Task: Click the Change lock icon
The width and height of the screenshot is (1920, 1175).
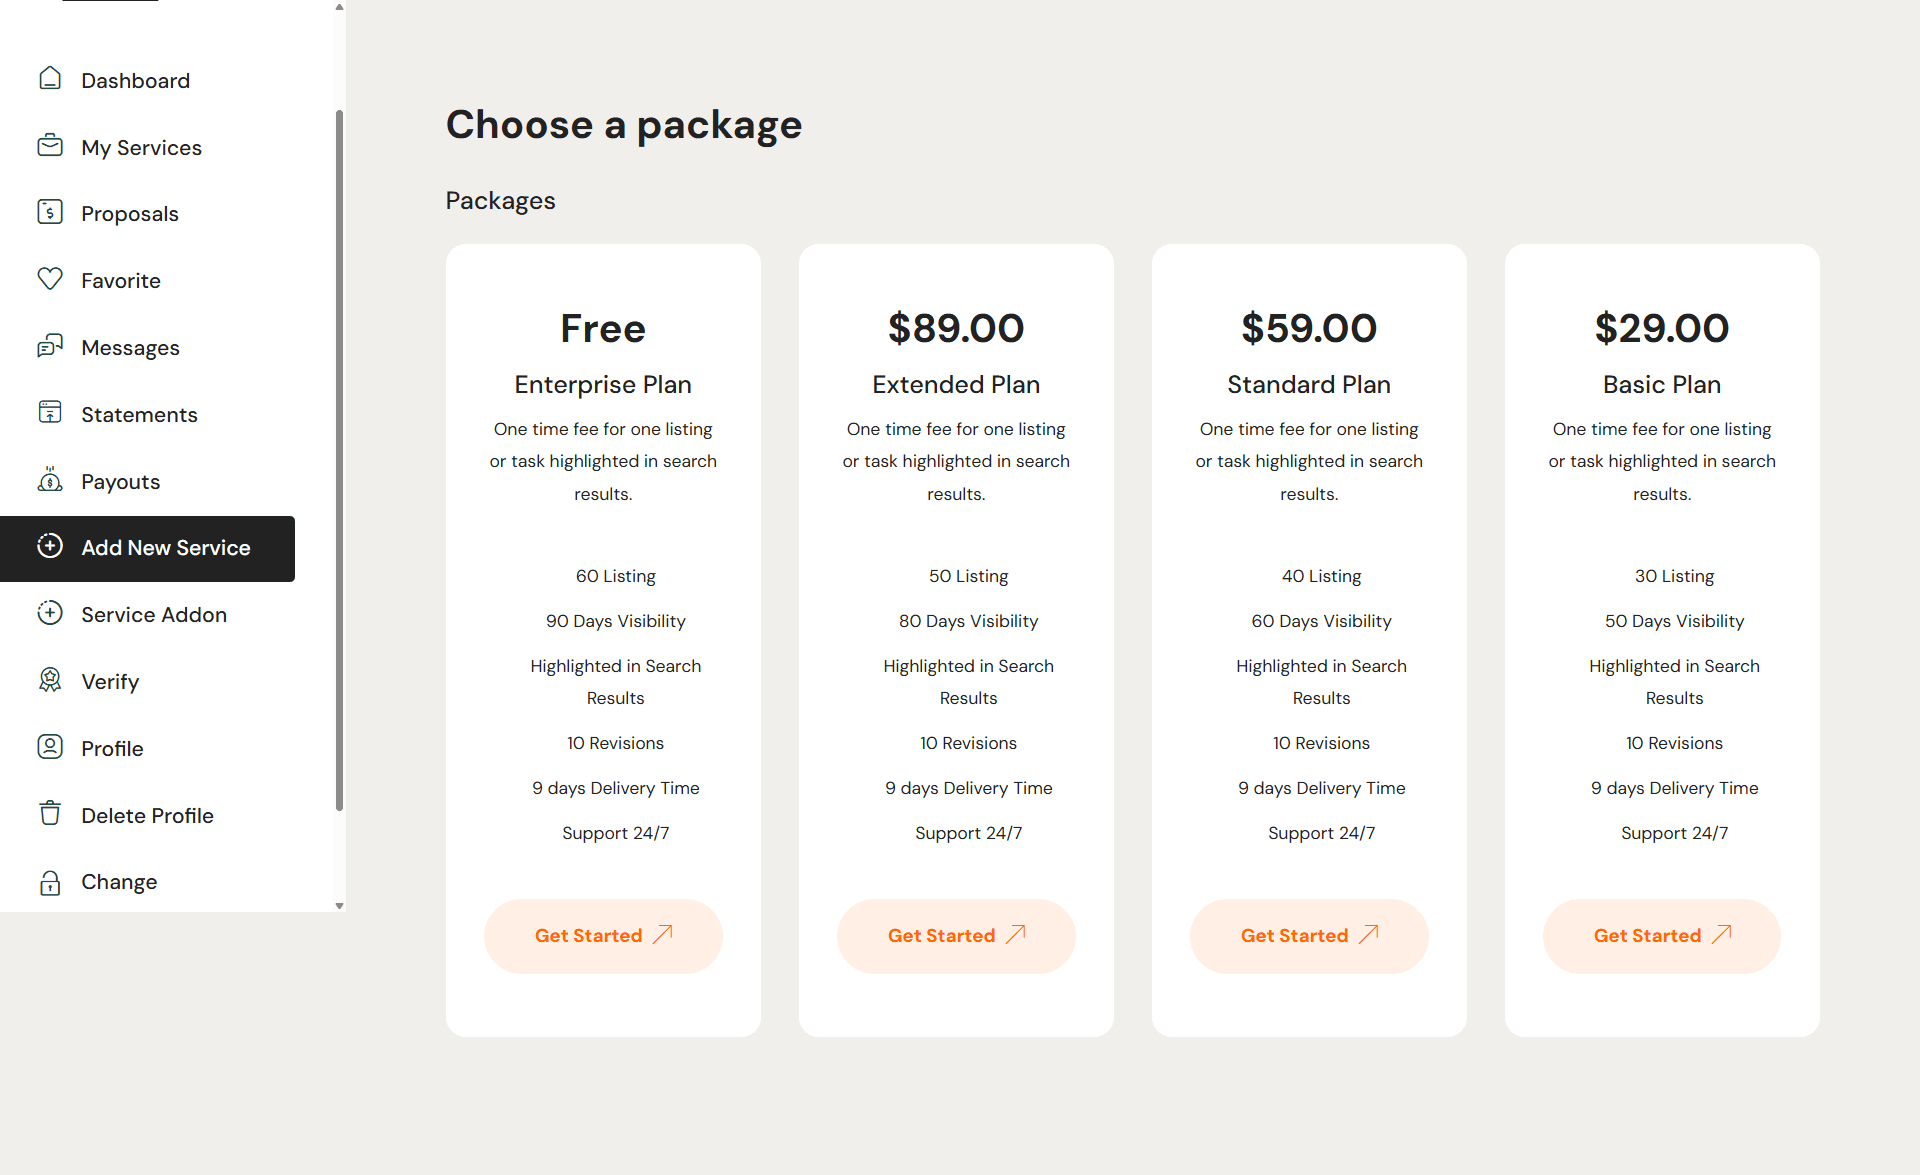Action: pos(50,882)
